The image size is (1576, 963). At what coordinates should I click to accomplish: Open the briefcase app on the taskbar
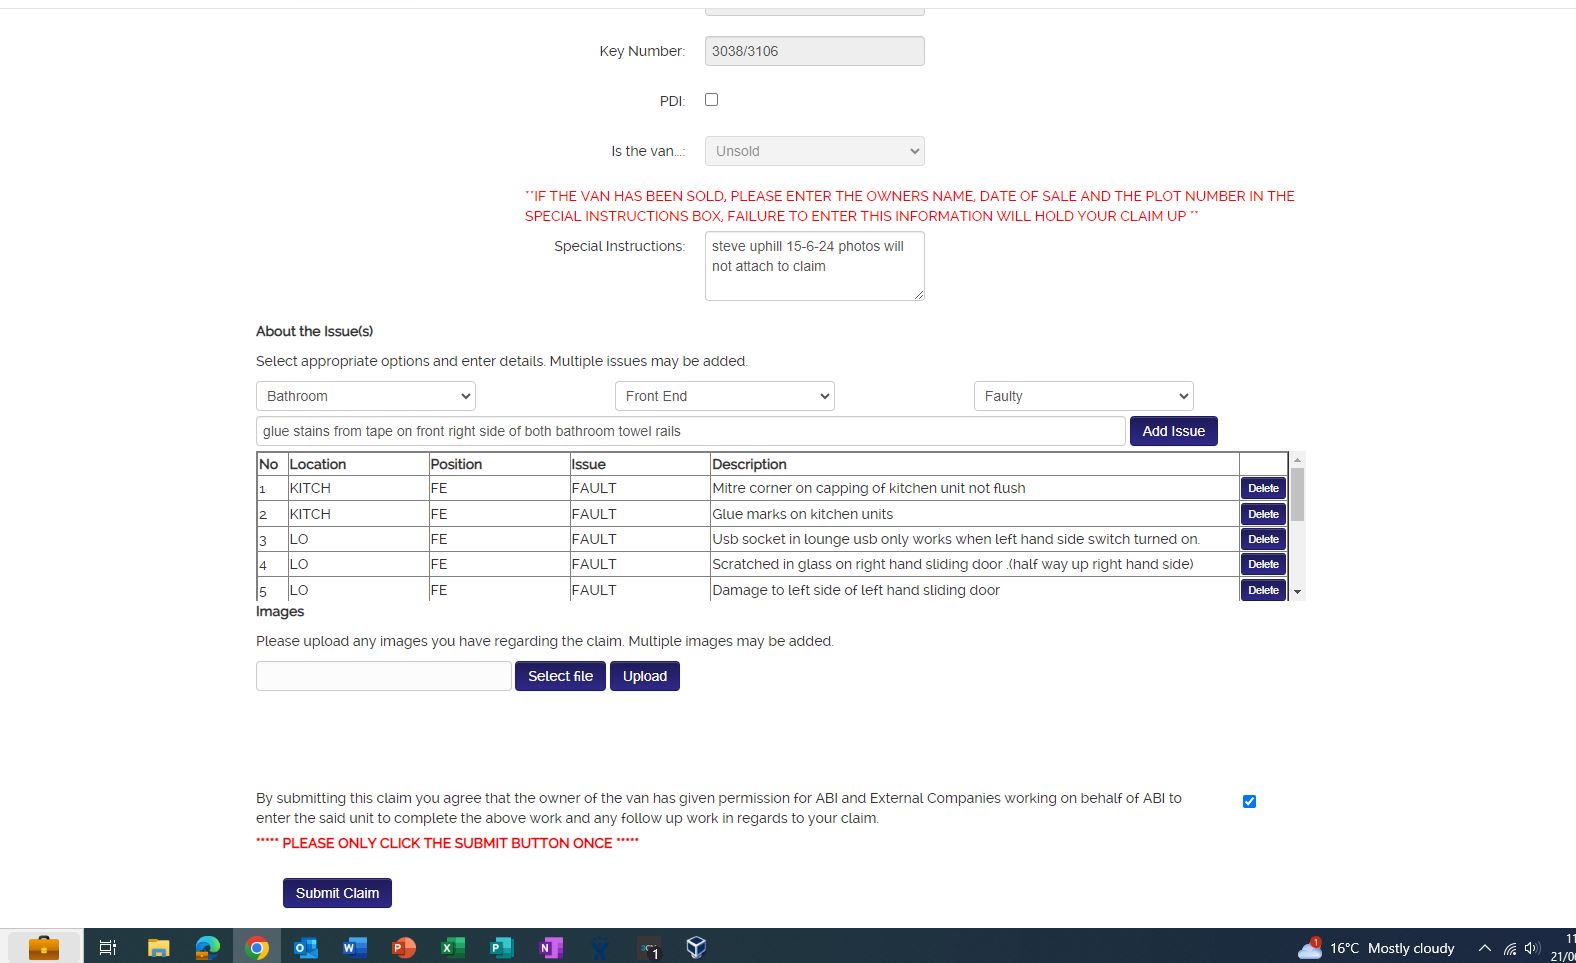[x=44, y=947]
